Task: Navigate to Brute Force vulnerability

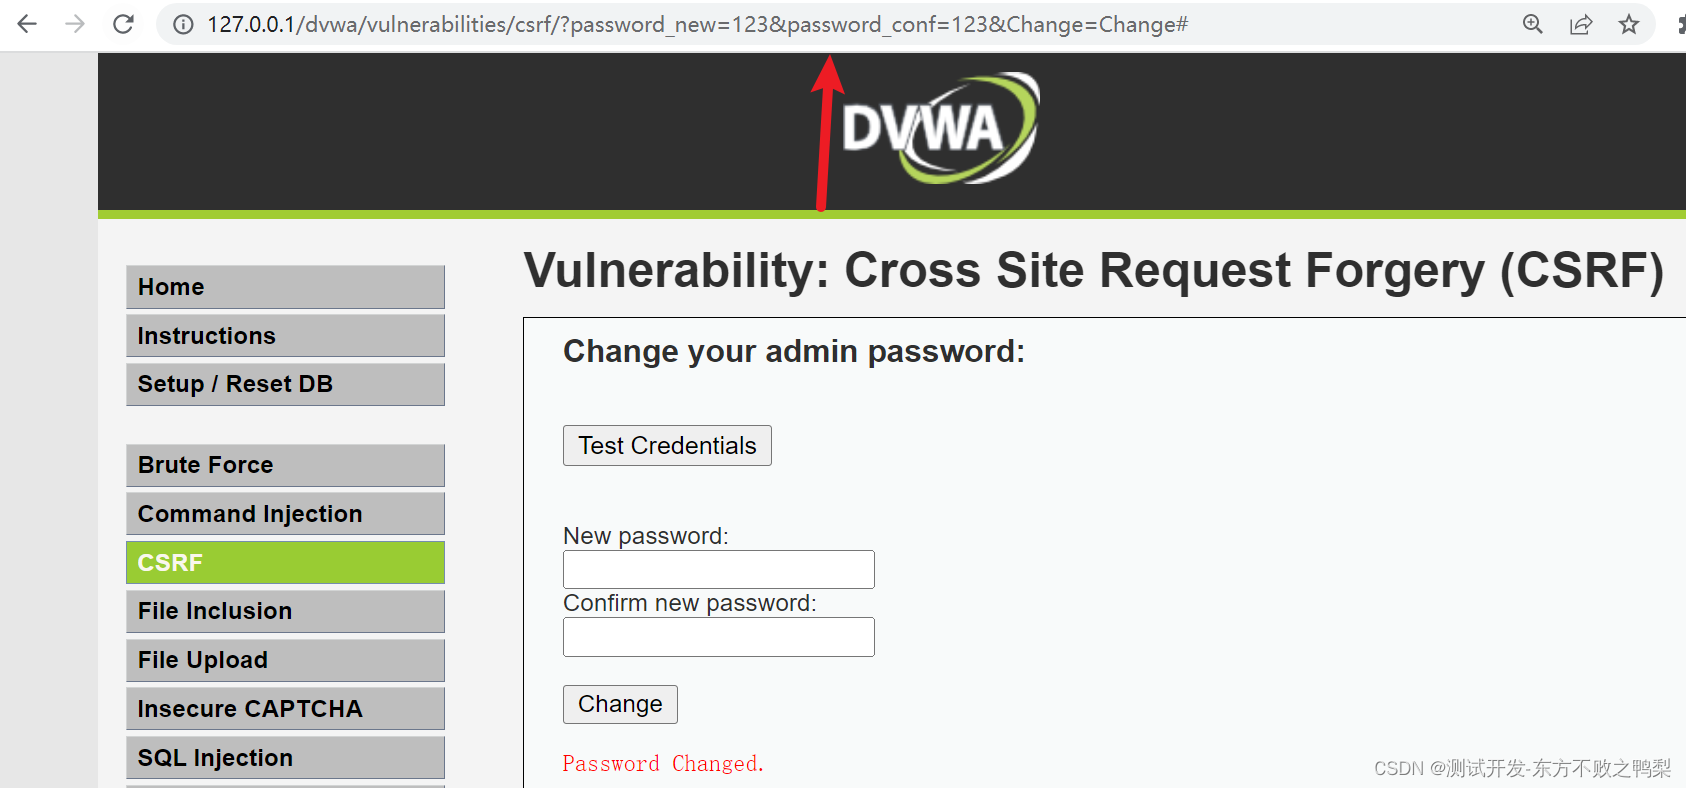Action: pyautogui.click(x=285, y=465)
